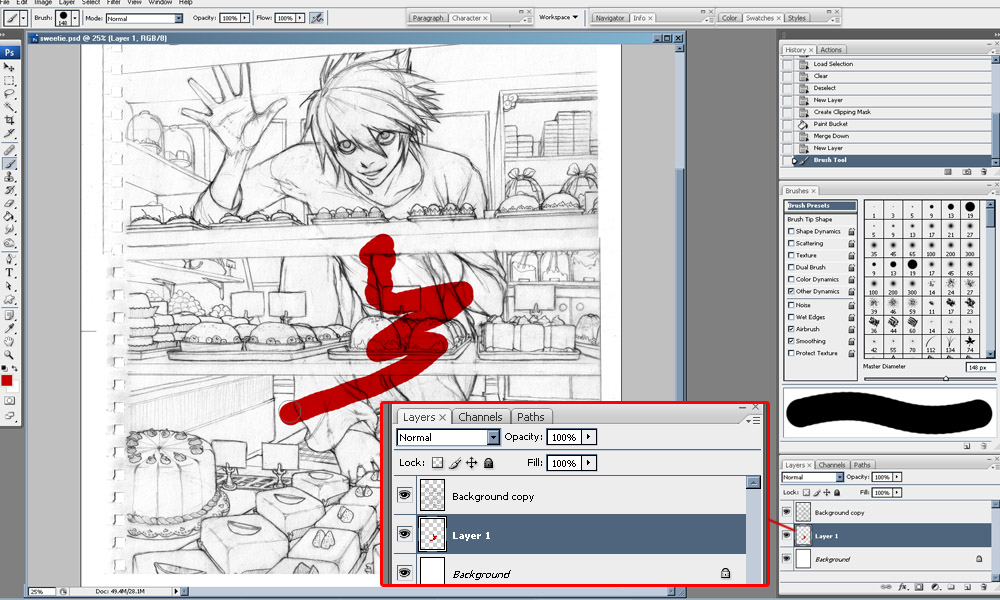This screenshot has width=1000, height=600.
Task: Switch to the Actions tab
Action: 831,50
